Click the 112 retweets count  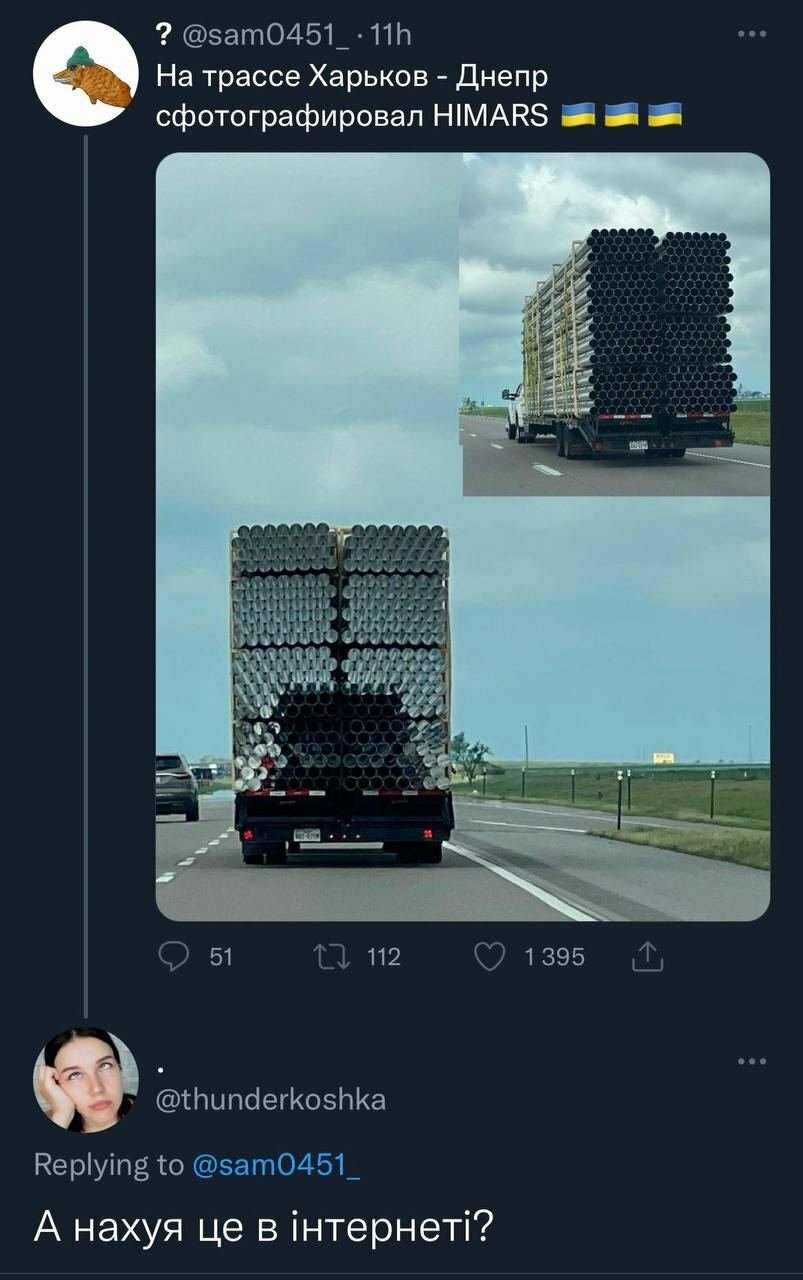coord(384,957)
